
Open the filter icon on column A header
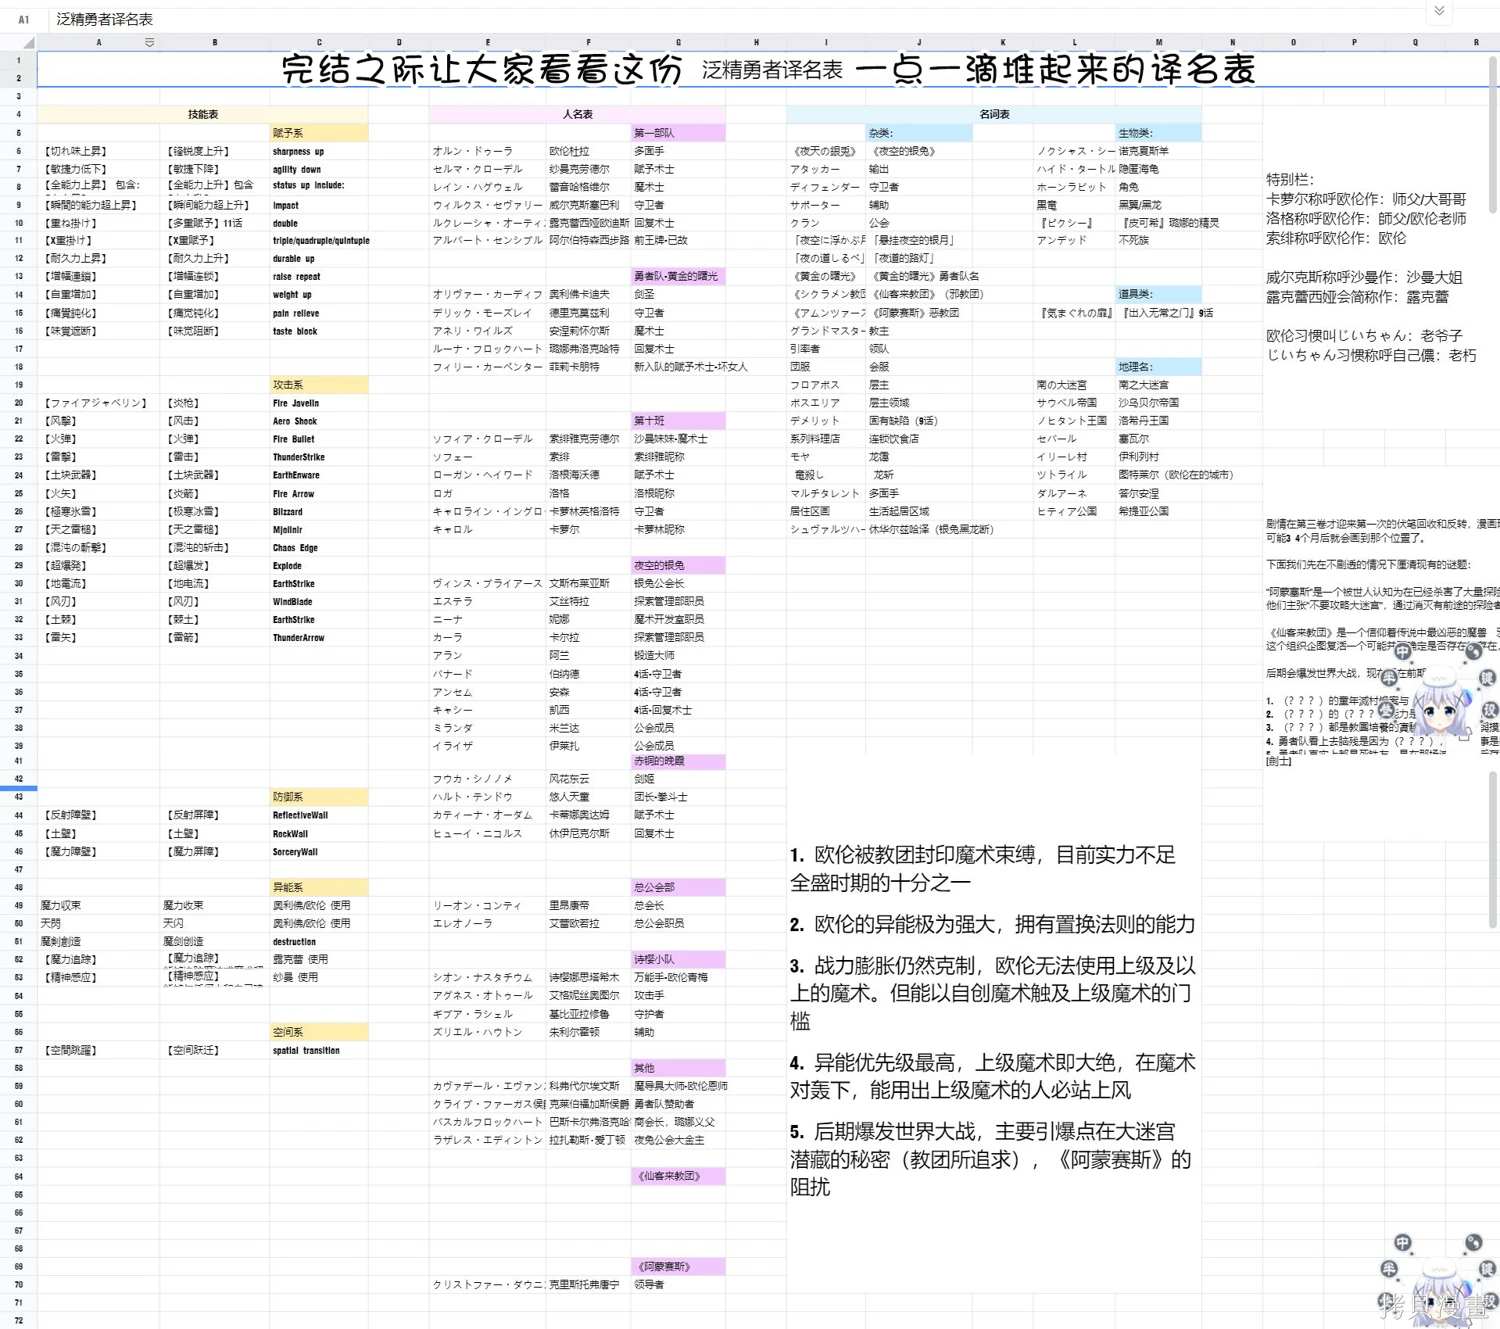148,41
